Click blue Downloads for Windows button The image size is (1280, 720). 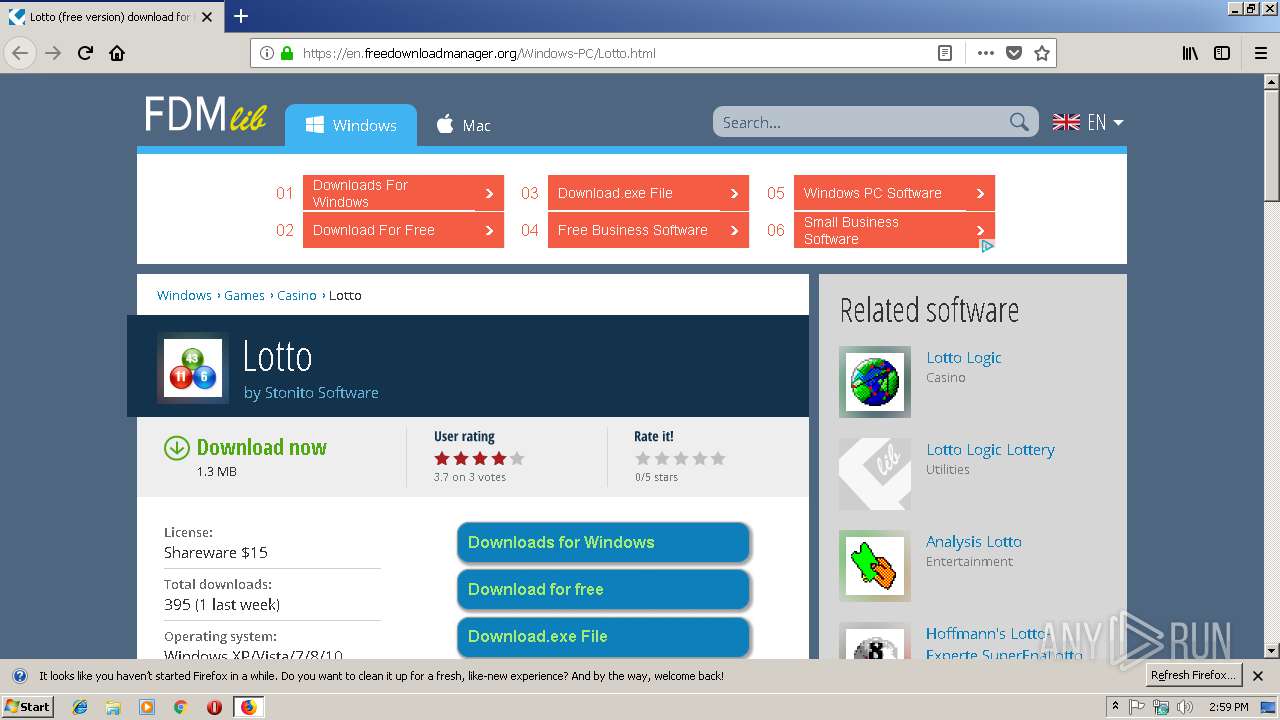click(604, 542)
